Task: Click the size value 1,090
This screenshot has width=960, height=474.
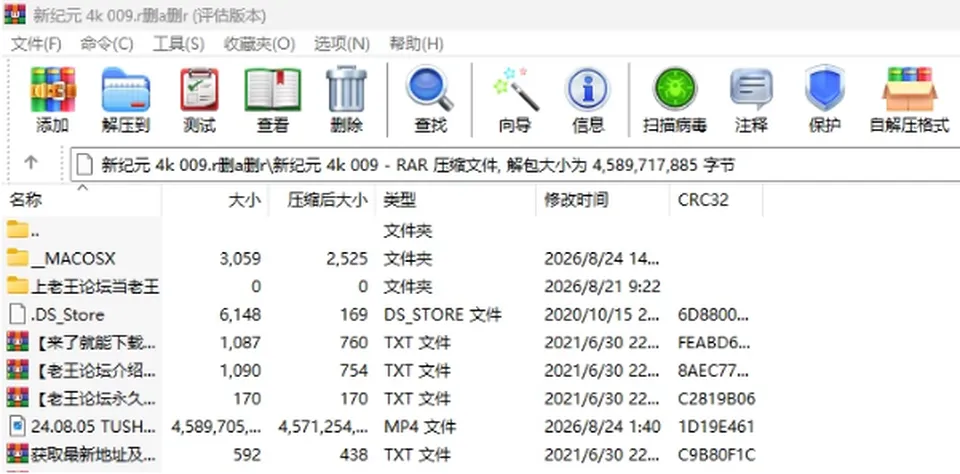Action: pyautogui.click(x=239, y=371)
